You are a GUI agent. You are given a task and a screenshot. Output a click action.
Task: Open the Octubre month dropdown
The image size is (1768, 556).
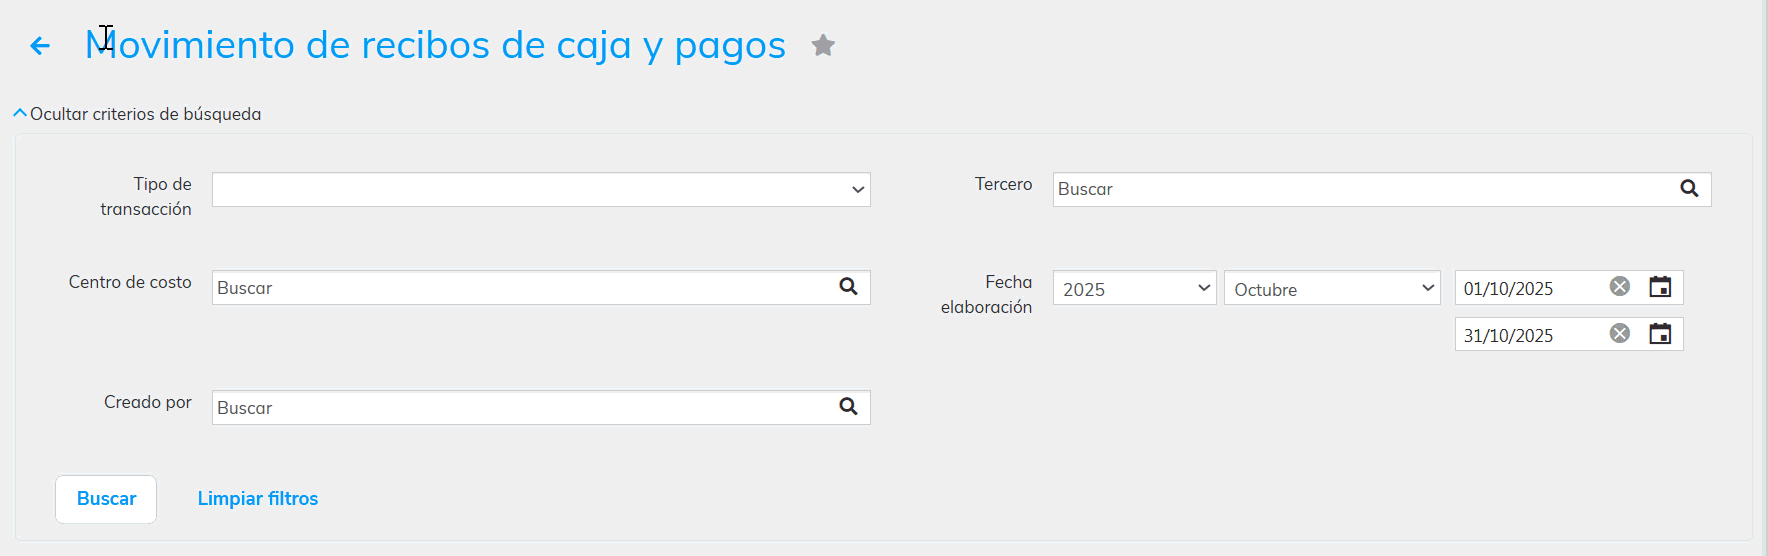tap(1331, 289)
